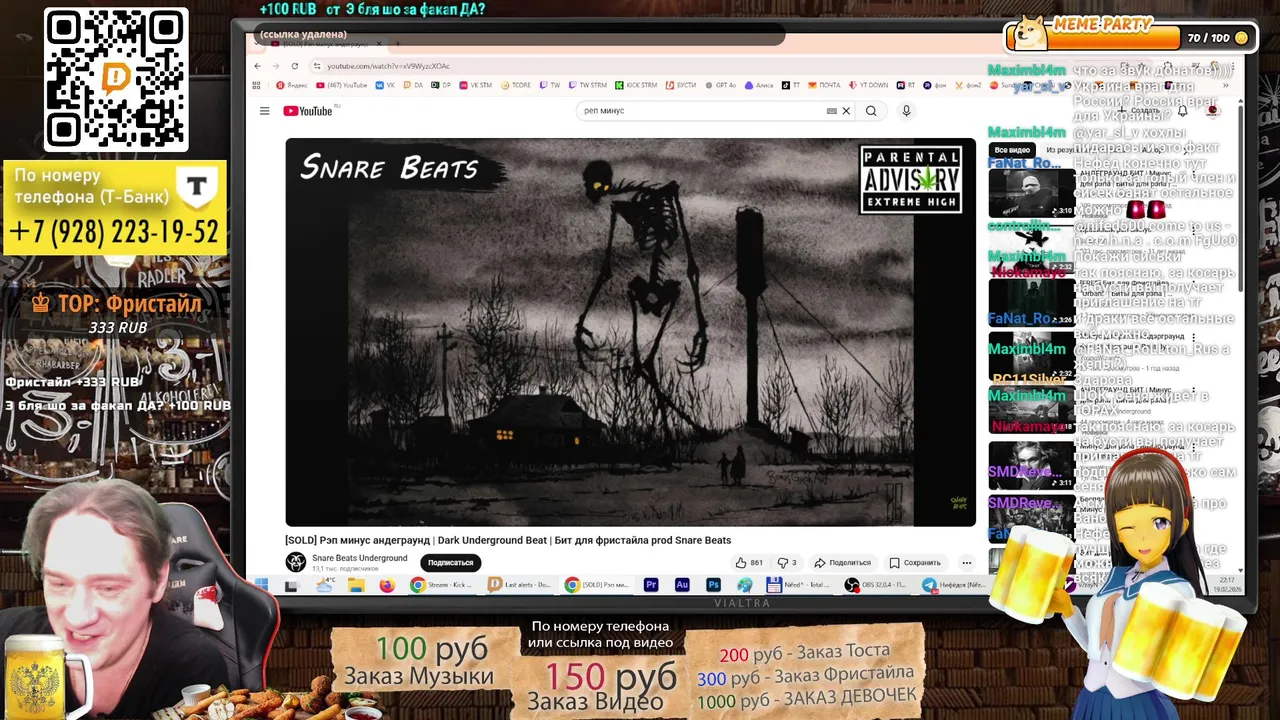Screen dimensions: 1280x720
Task: Switch to Stream - Kick Chrome window in taskbar
Action: (441, 585)
